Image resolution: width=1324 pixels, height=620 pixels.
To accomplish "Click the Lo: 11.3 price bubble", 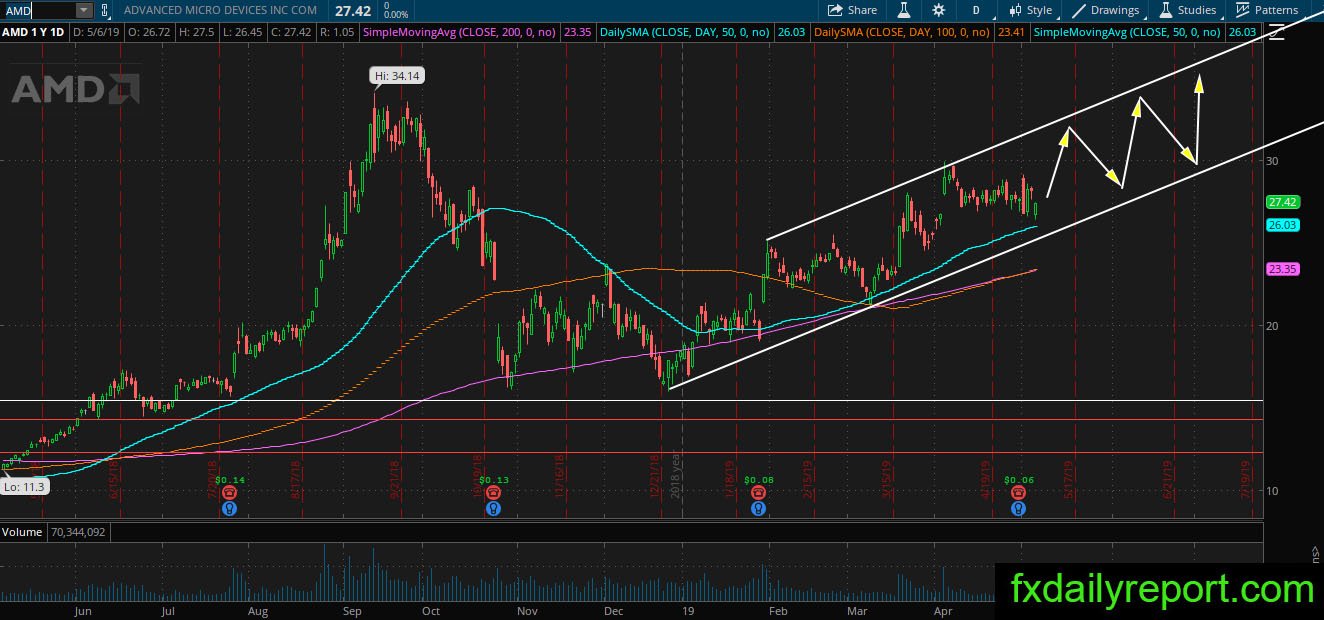I will (x=24, y=486).
